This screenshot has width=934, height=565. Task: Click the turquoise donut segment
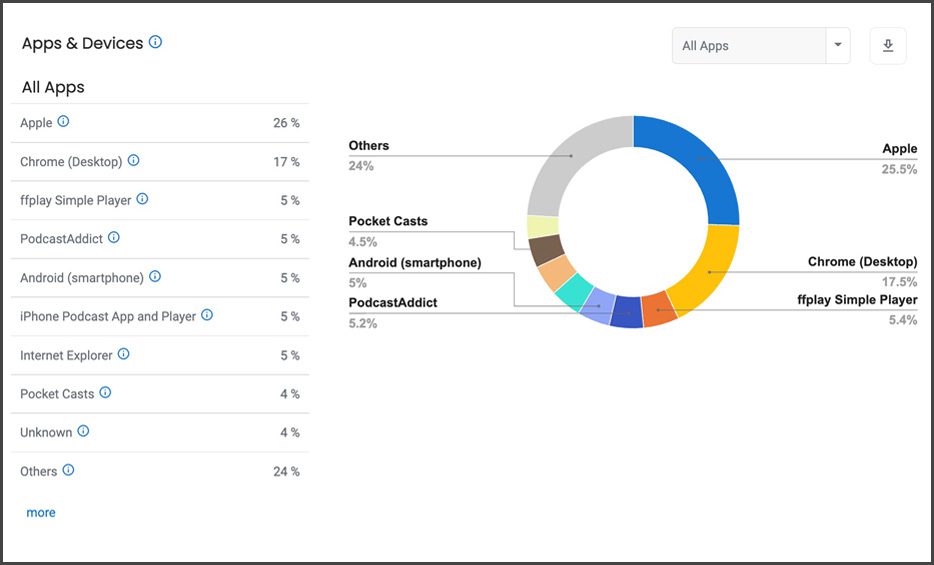point(574,291)
